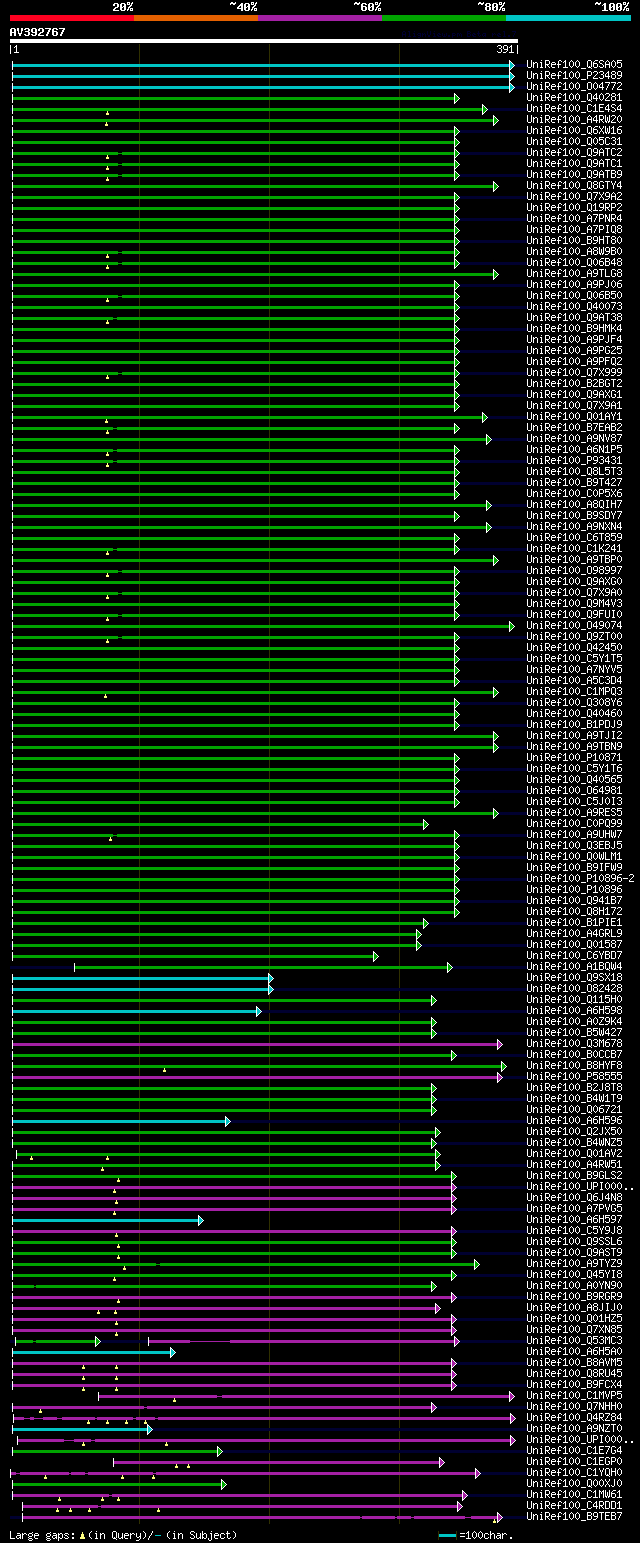Screen dimensions: 640x1543
Task: Click hit label UniRef100_B9HMK4
Action: click(x=574, y=328)
